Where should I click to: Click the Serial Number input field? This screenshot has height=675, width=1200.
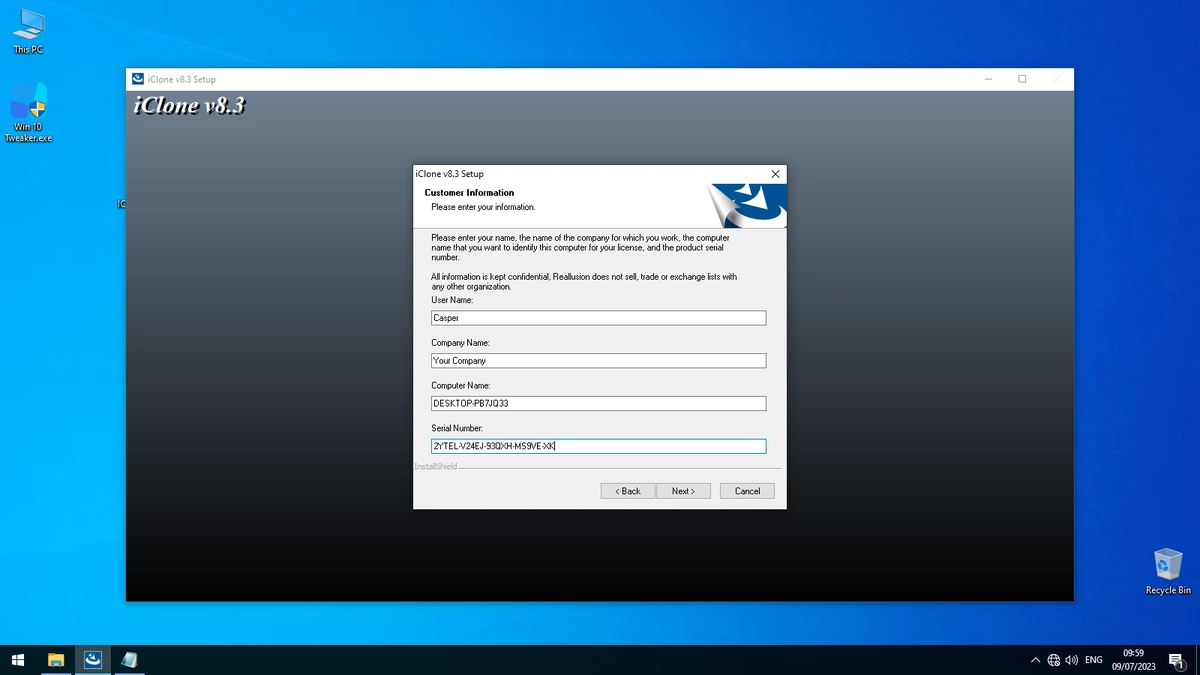(x=598, y=447)
